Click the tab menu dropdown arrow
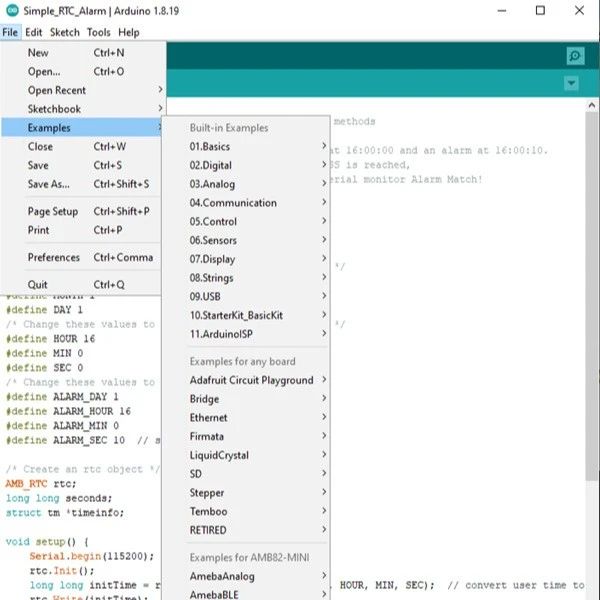 click(571, 83)
